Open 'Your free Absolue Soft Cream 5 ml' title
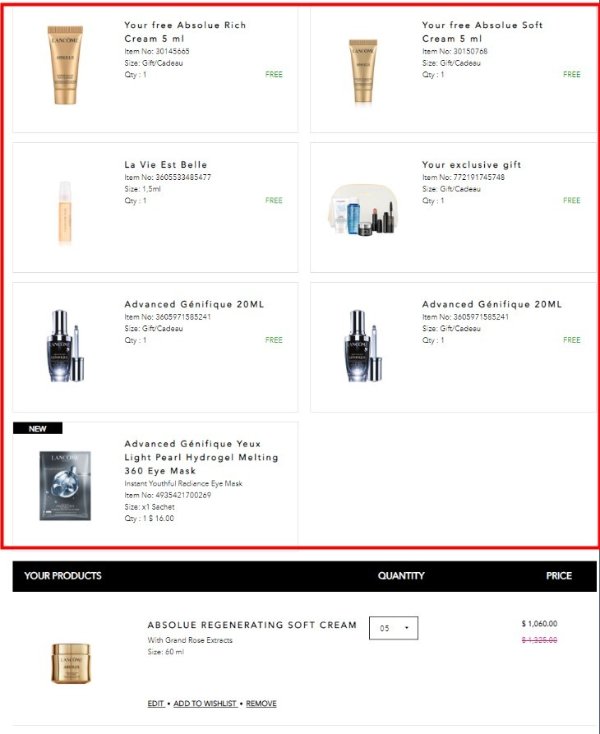The height and width of the screenshot is (734, 600). [482, 32]
